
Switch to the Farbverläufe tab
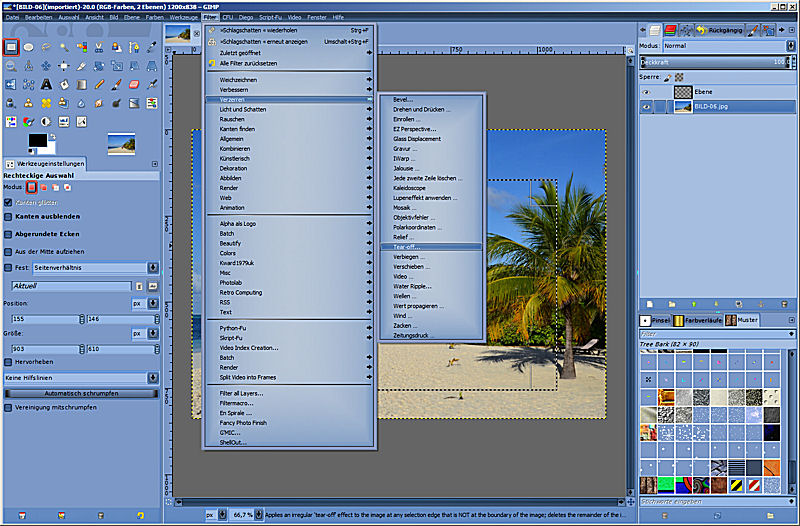pyautogui.click(x=697, y=320)
